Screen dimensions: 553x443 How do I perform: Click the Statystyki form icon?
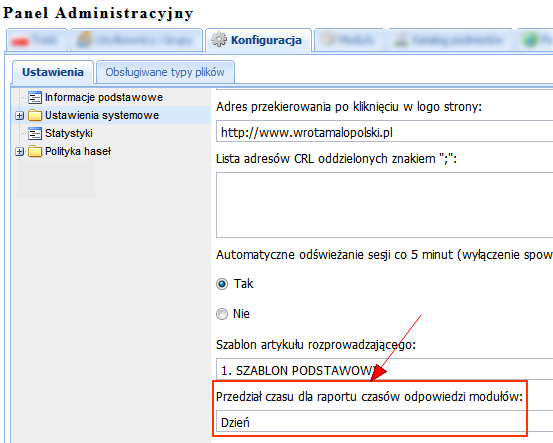[x=35, y=133]
